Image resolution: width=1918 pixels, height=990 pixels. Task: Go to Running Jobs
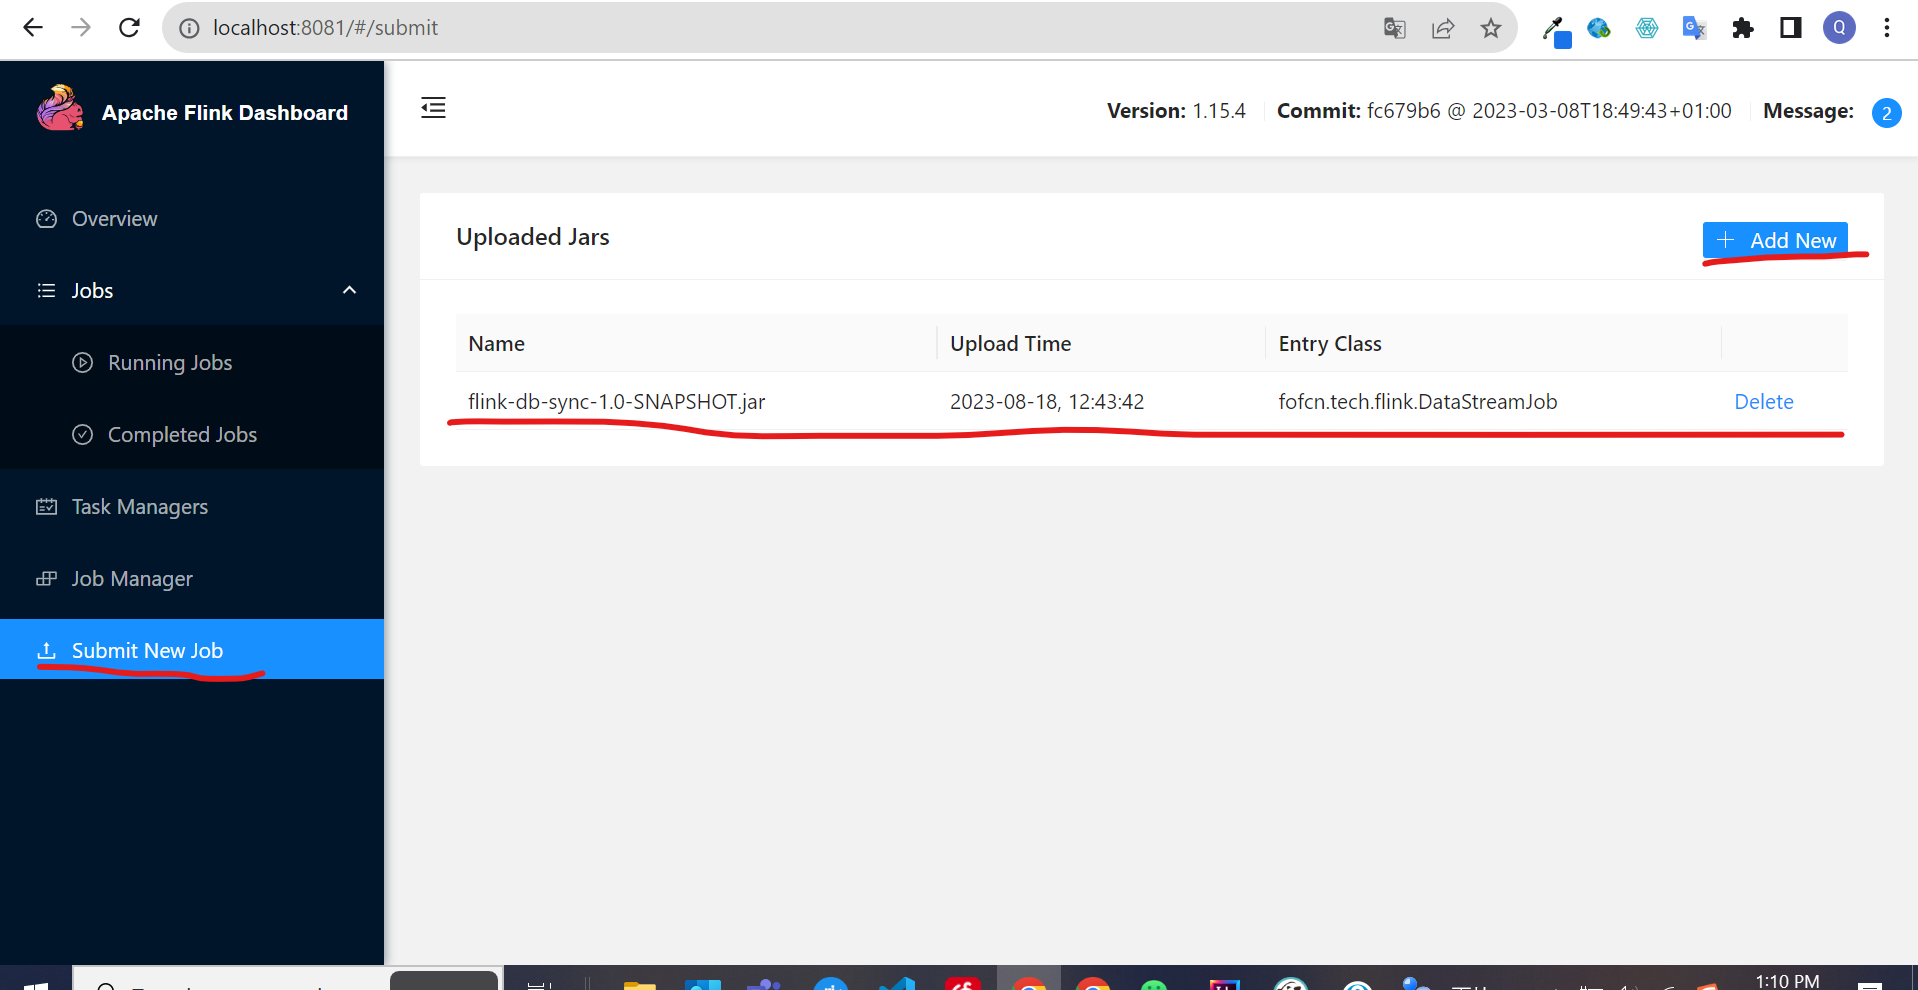(x=169, y=363)
